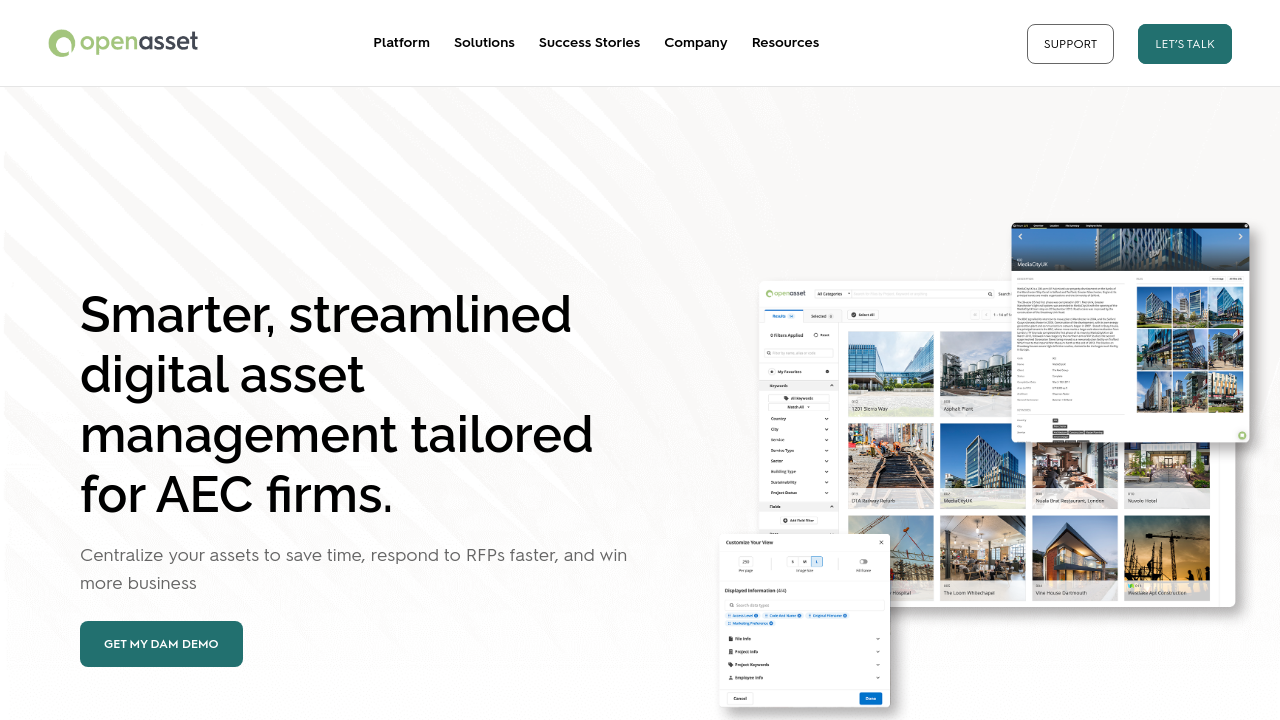The image size is (1280, 720).
Task: Open the All Categories dropdown in mockup
Action: coord(834,294)
